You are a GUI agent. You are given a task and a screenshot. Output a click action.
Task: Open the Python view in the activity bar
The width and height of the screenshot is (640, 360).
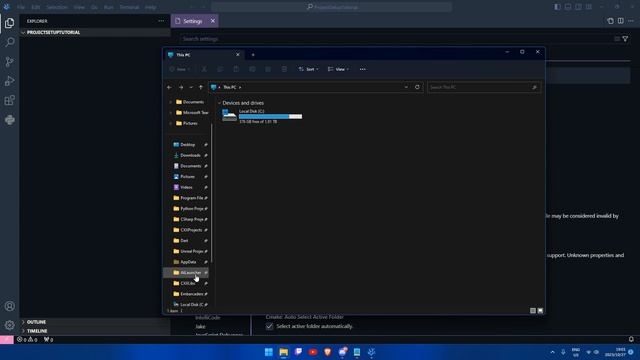tap(9, 120)
